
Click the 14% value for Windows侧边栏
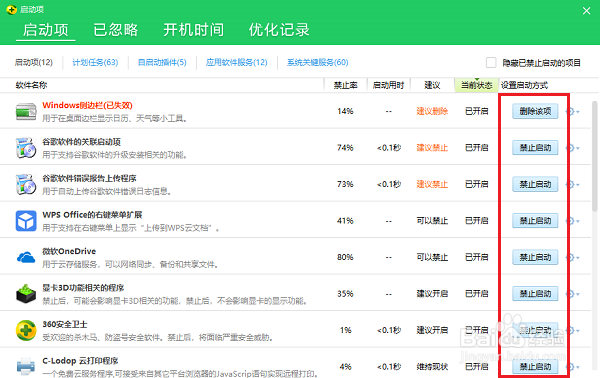345,111
